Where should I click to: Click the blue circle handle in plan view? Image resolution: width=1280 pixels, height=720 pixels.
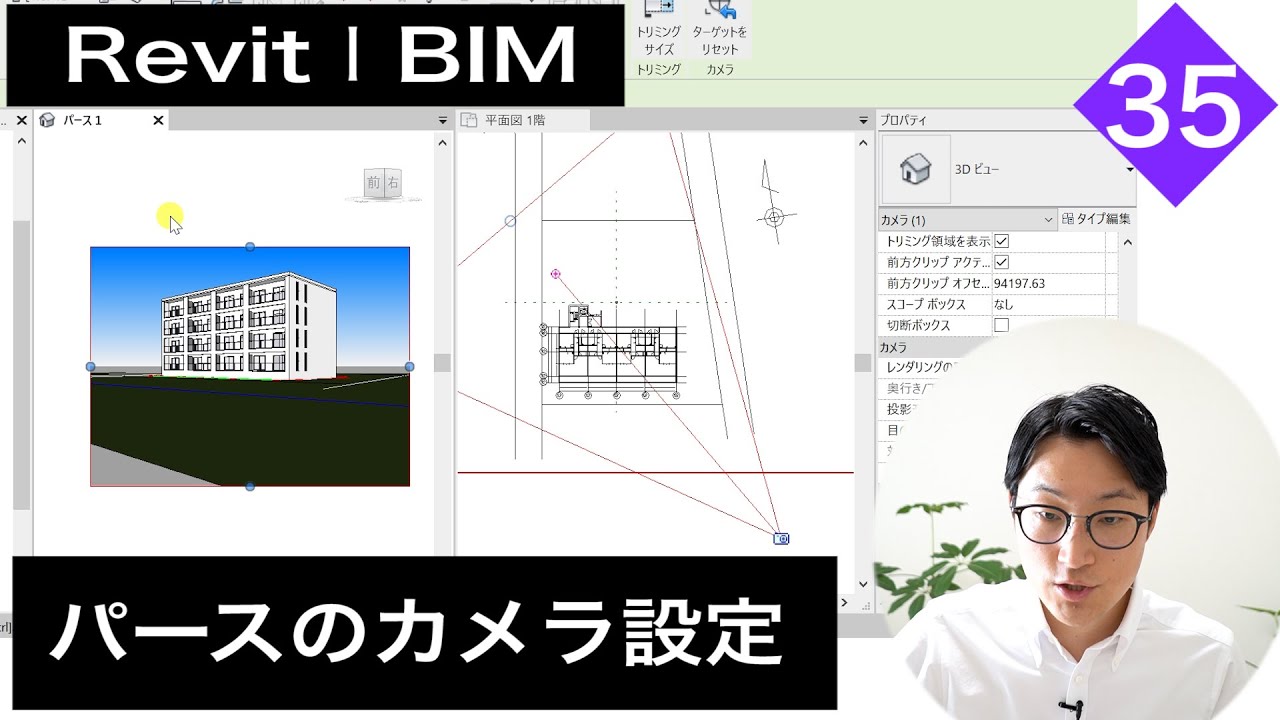pos(510,220)
